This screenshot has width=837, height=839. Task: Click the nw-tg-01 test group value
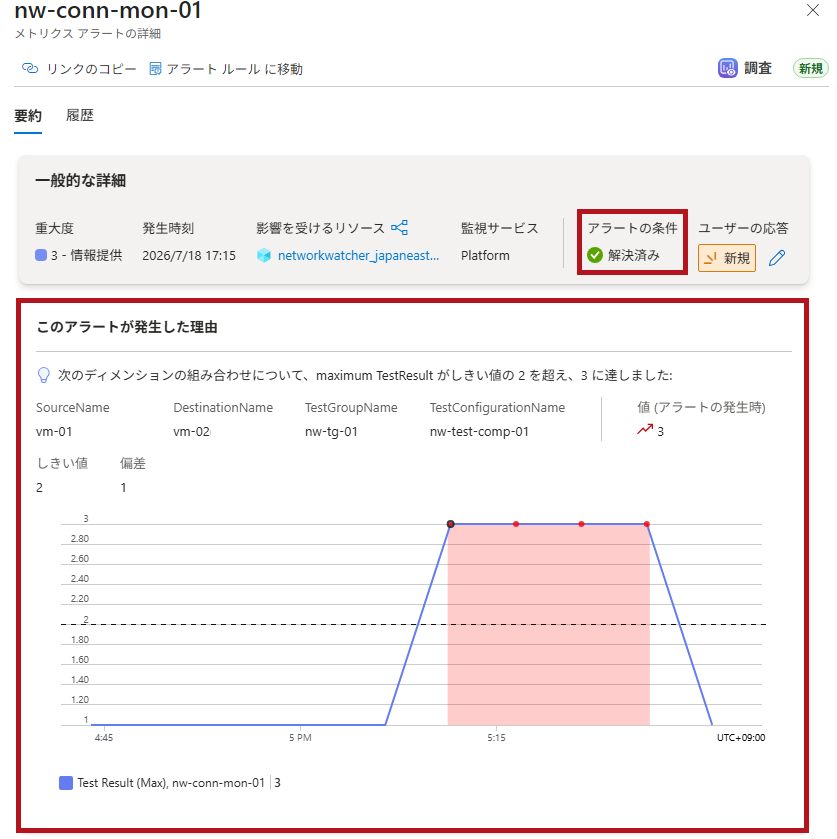(331, 432)
